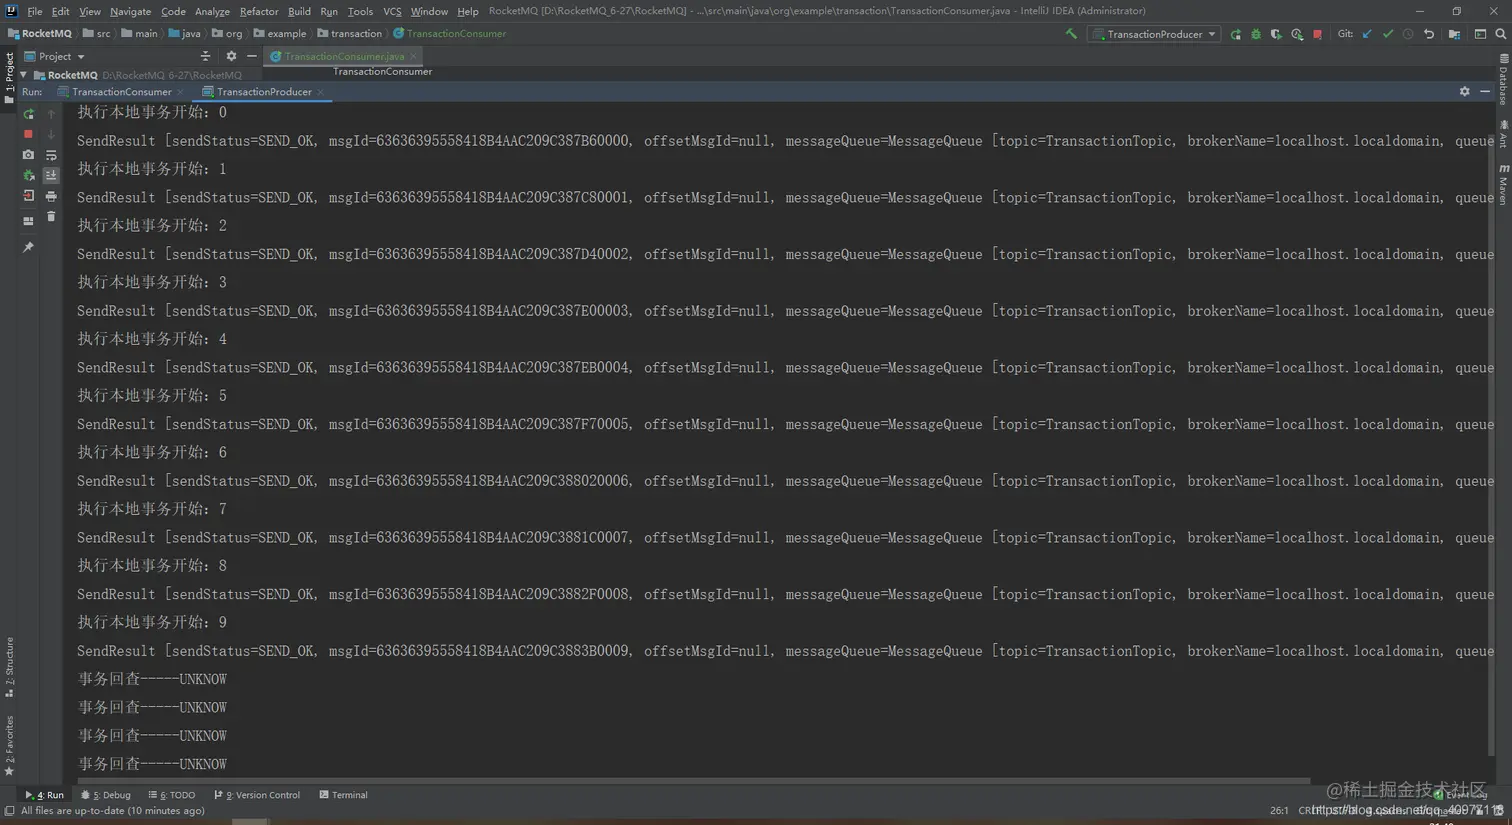This screenshot has height=825, width=1512.
Task: Open the Database side panel
Action: [x=1503, y=80]
